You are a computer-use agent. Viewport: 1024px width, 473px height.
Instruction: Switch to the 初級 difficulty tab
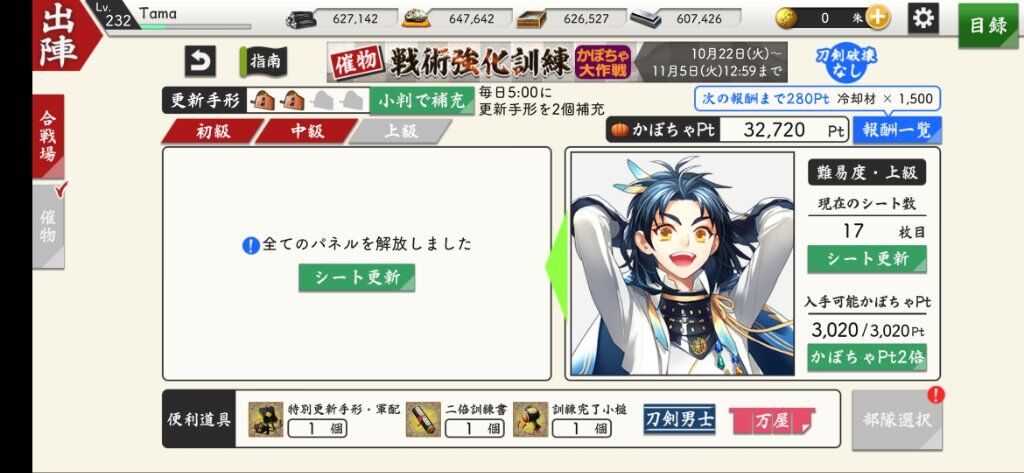click(x=213, y=131)
